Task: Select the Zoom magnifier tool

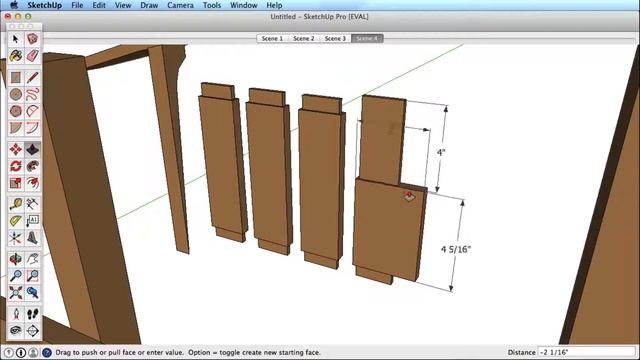Action: (x=16, y=276)
